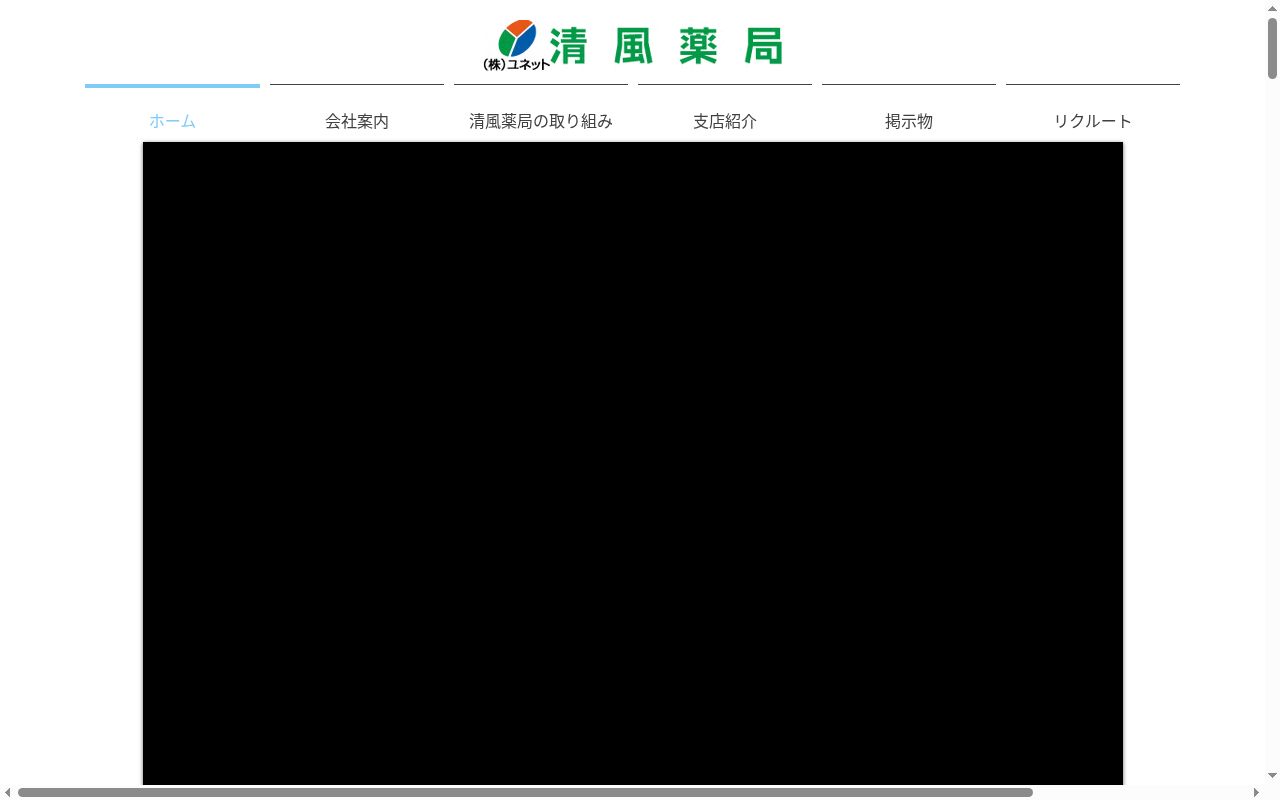Click the vertical scrollbar thumb
The width and height of the screenshot is (1280, 800).
pyautogui.click(x=1272, y=48)
